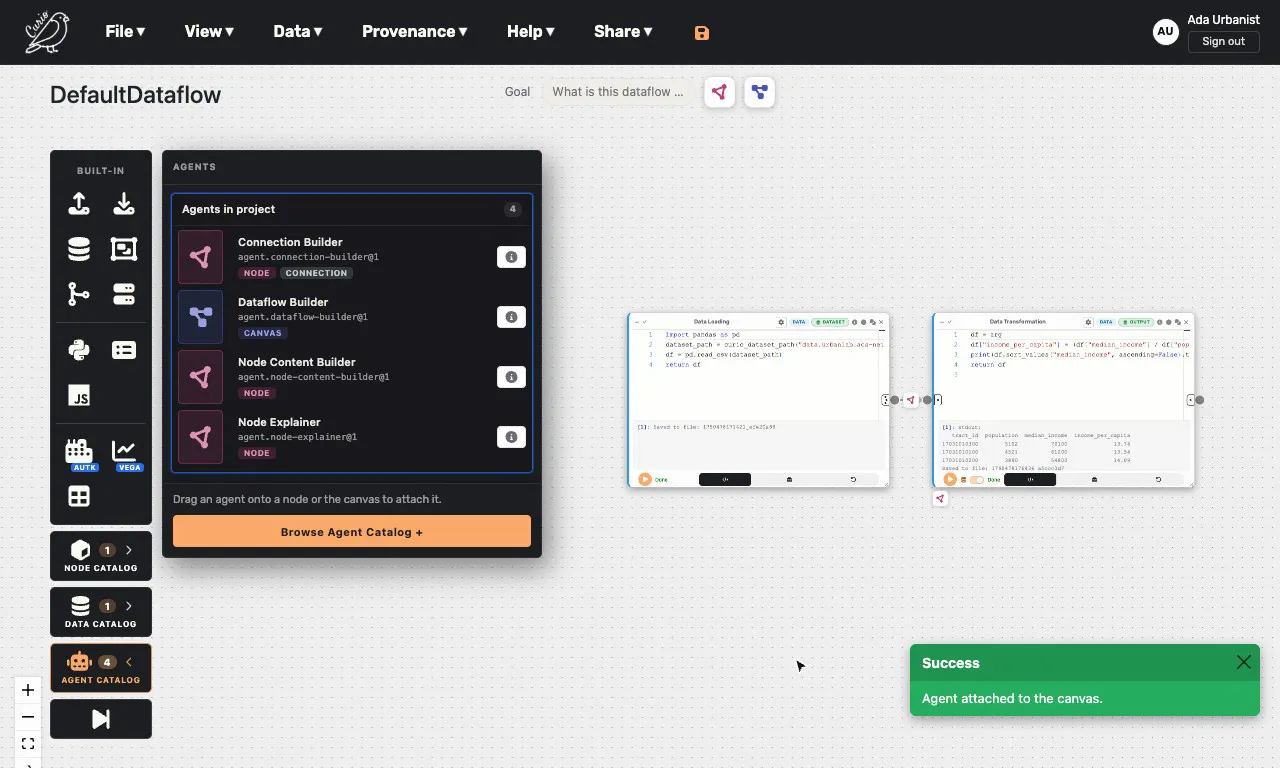This screenshot has width=1280, height=768.
Task: Click the list/form widget icon
Action: tap(124, 350)
